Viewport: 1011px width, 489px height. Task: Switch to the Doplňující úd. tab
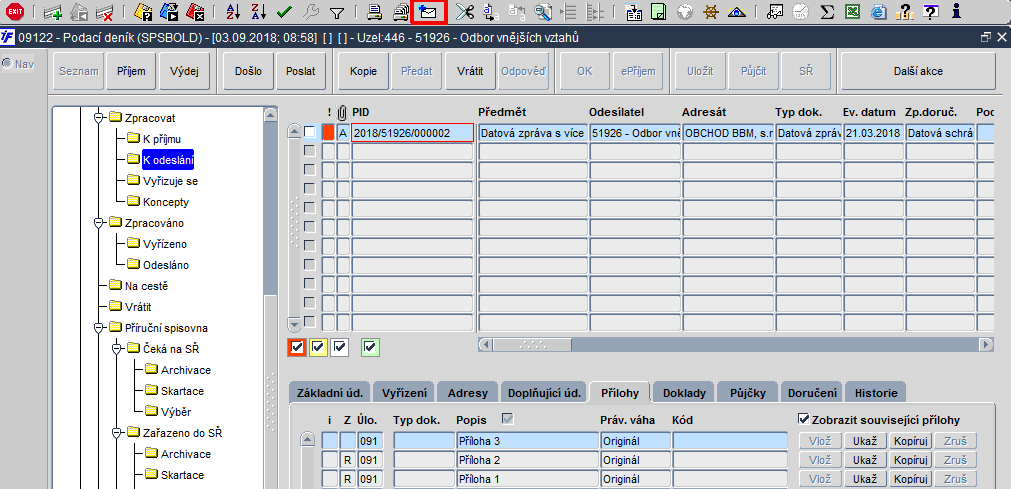(545, 392)
